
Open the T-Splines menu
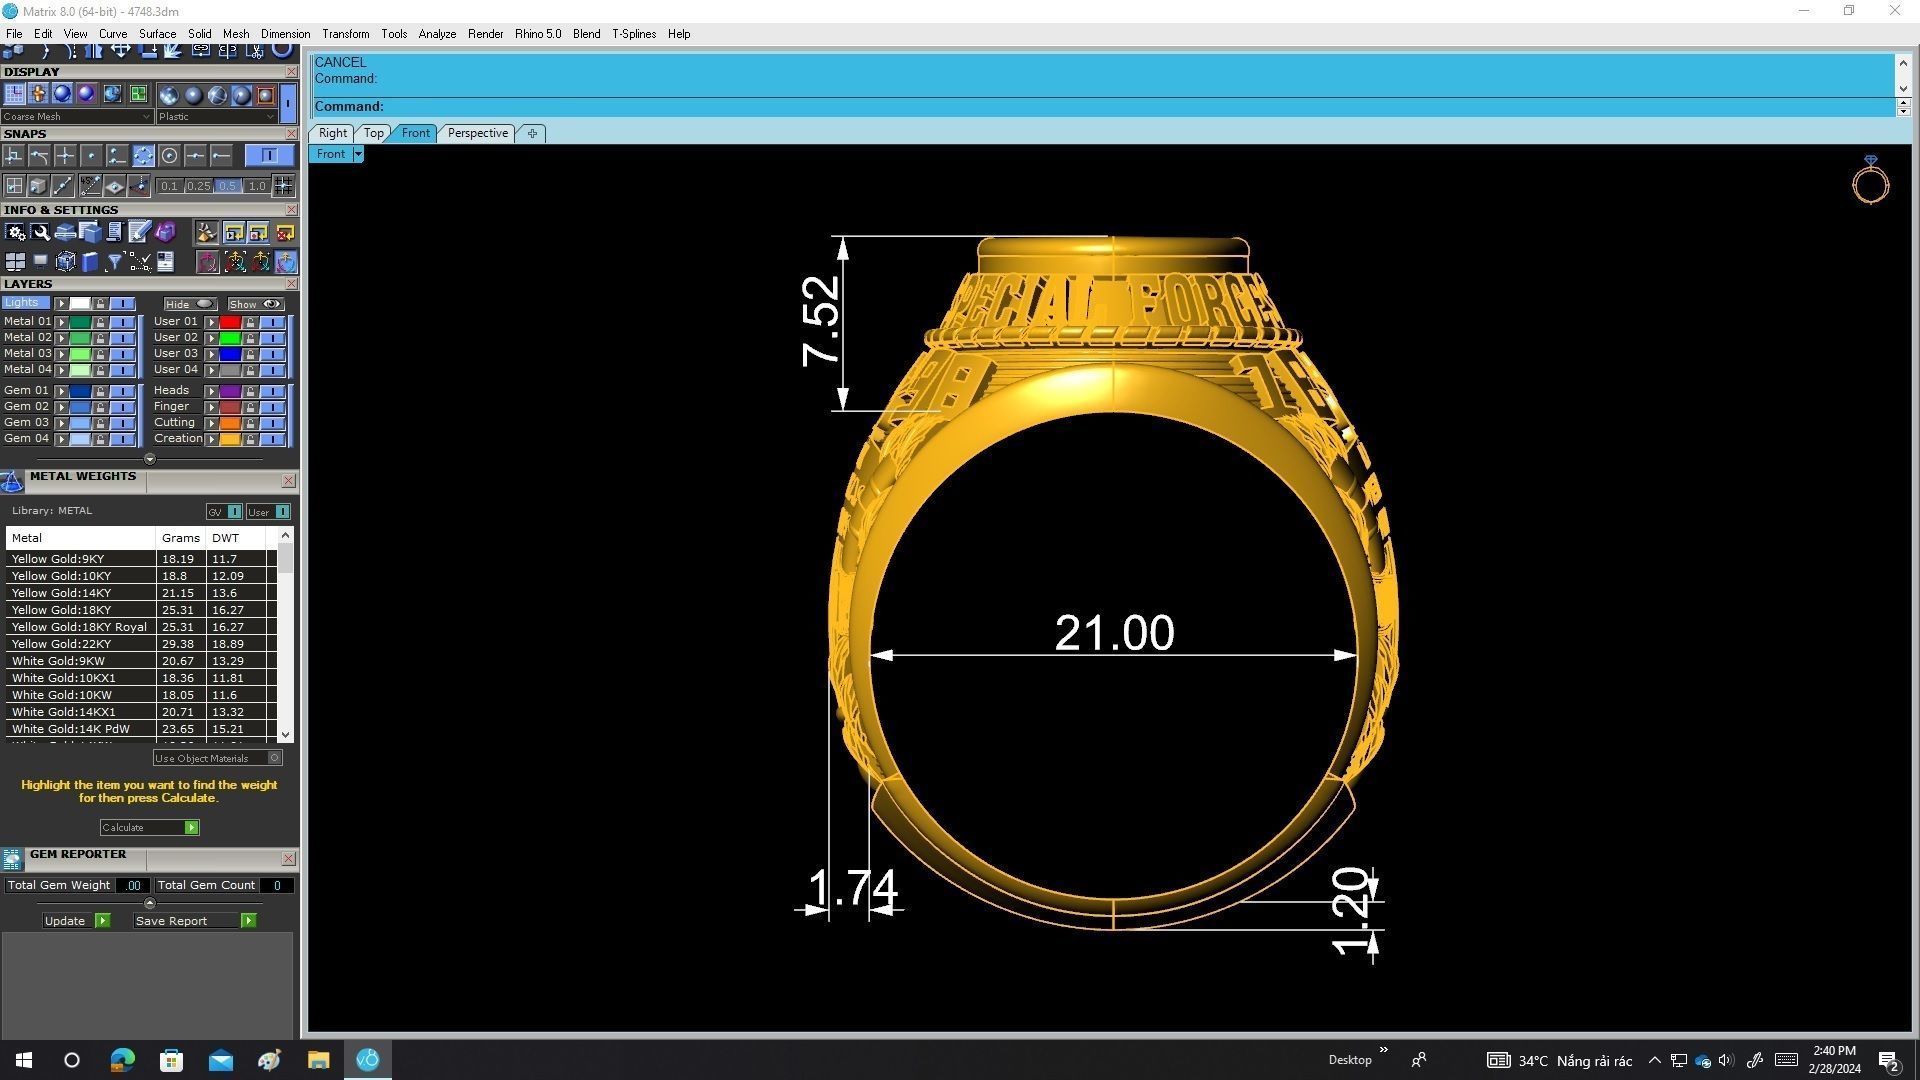(634, 34)
